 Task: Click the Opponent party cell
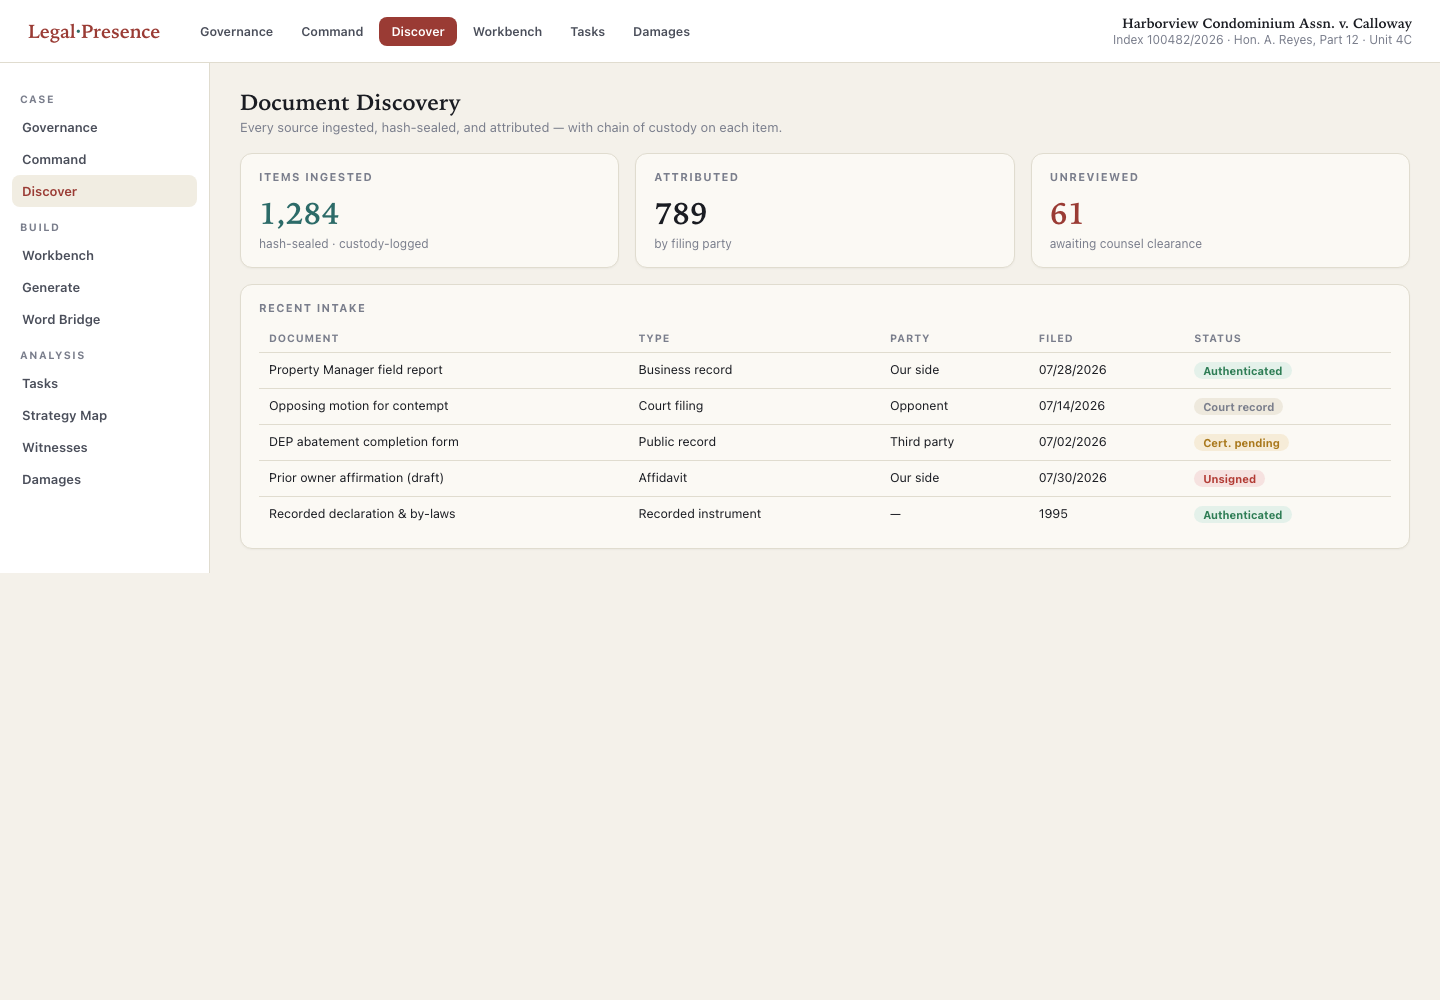click(919, 406)
